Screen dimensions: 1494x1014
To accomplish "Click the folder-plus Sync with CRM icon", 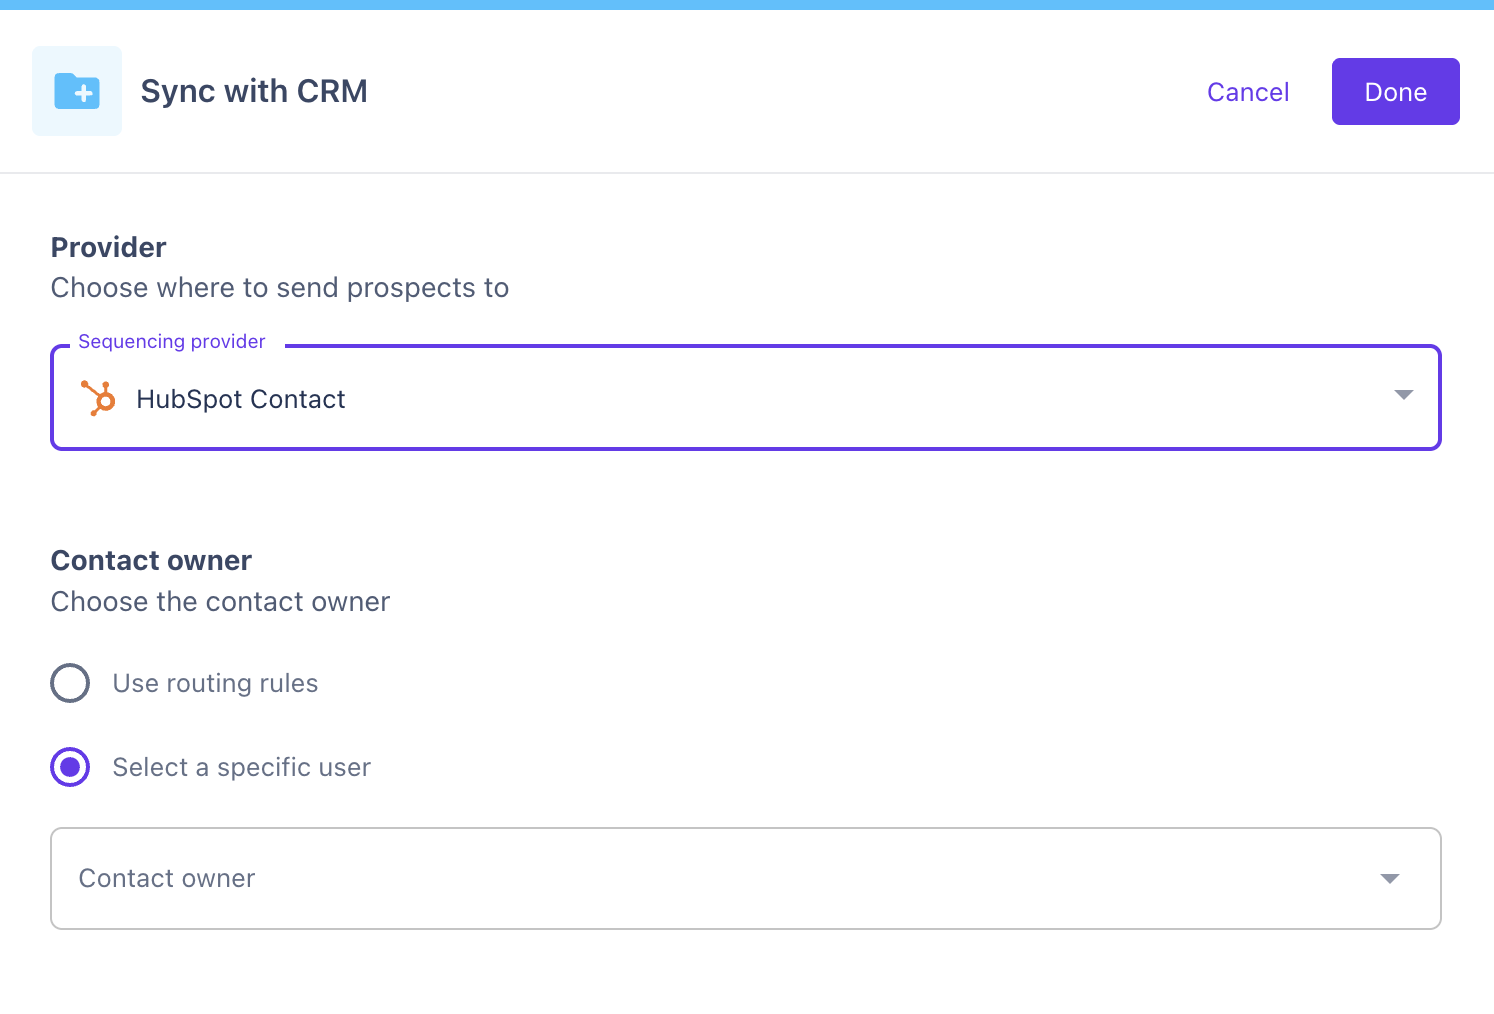I will (x=77, y=91).
